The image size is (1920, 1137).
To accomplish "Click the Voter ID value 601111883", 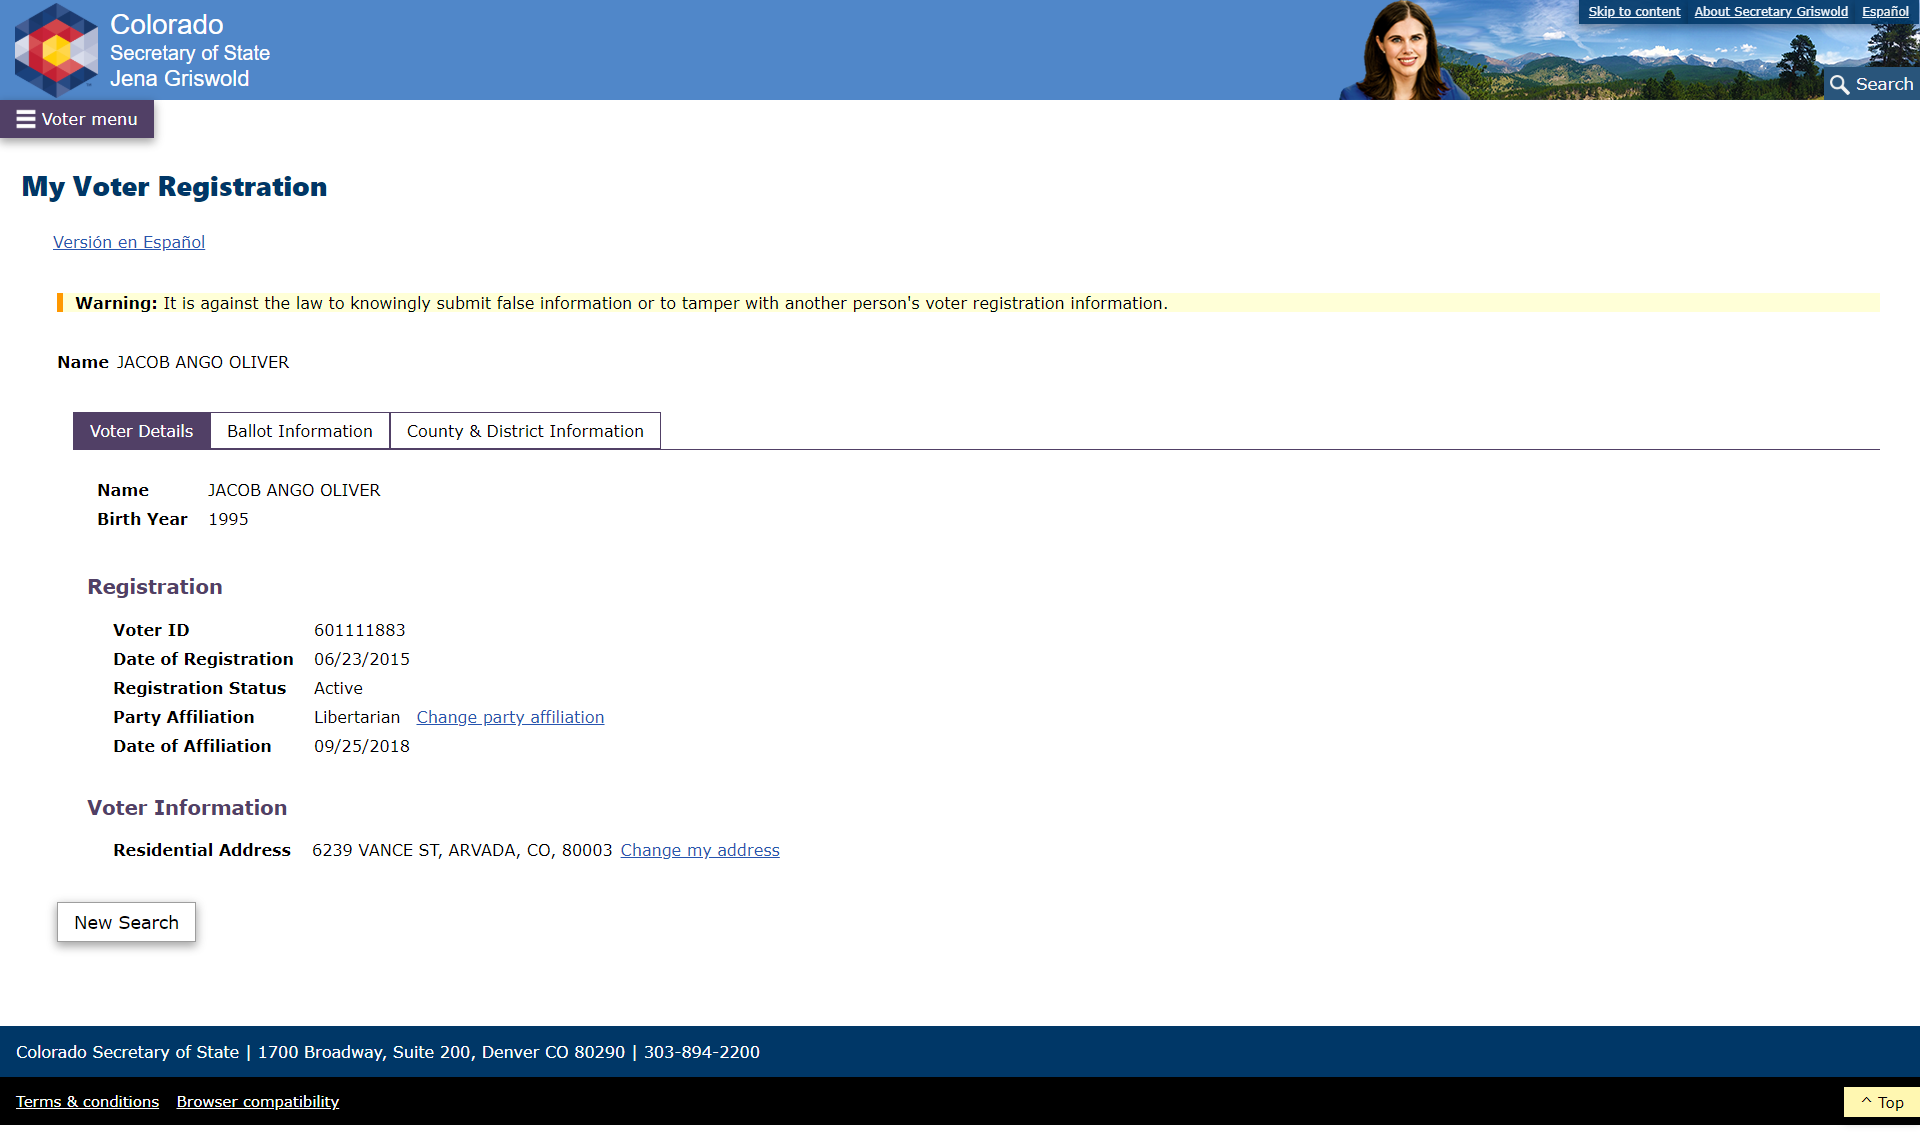I will tap(360, 630).
